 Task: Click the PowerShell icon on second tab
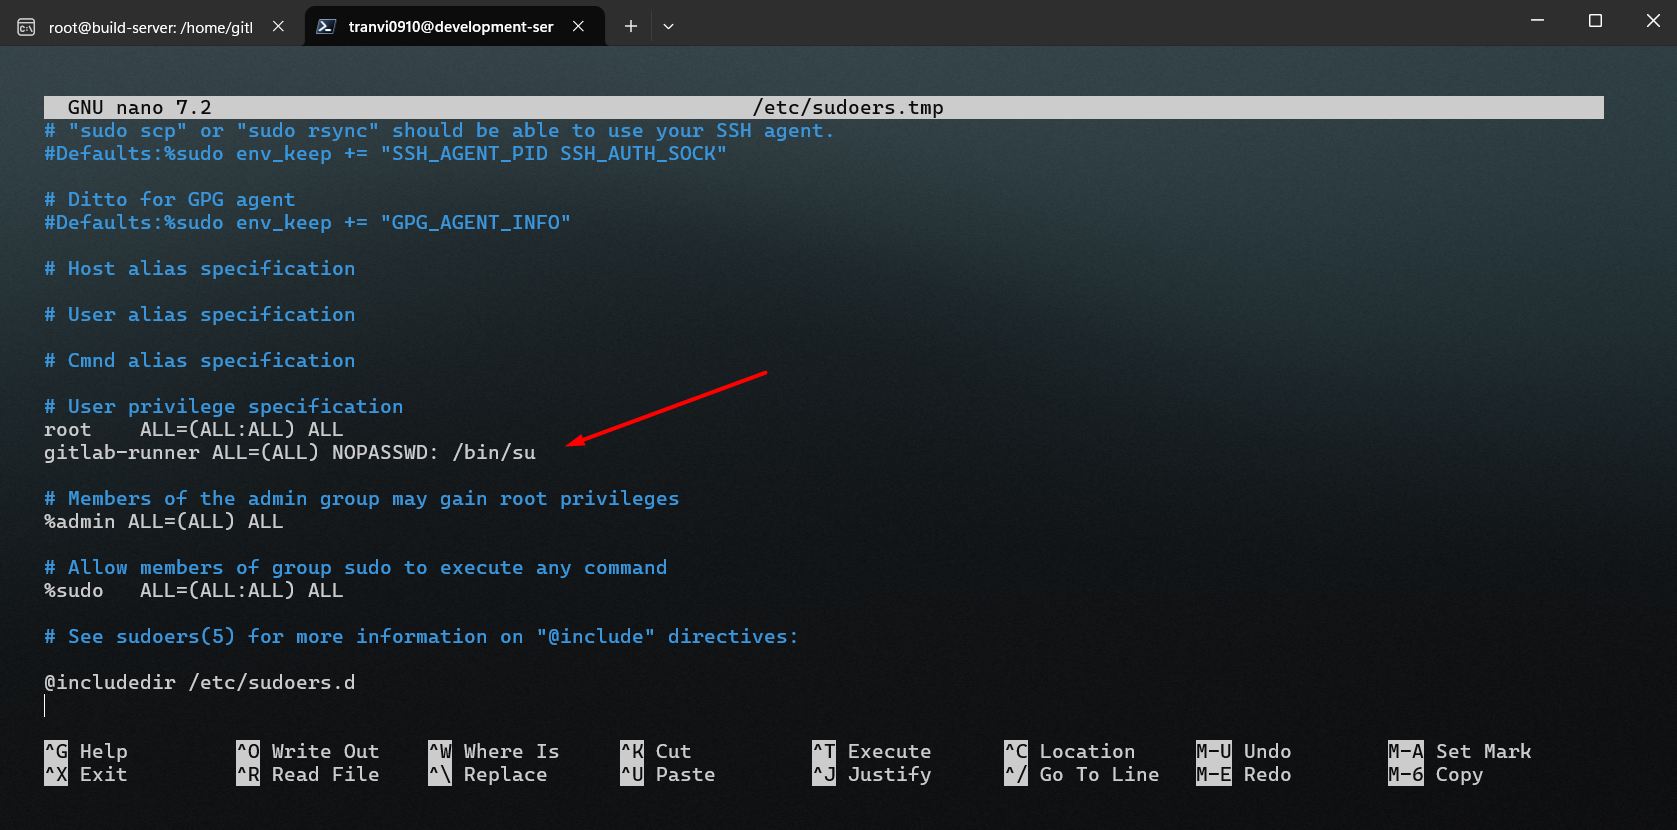click(326, 27)
